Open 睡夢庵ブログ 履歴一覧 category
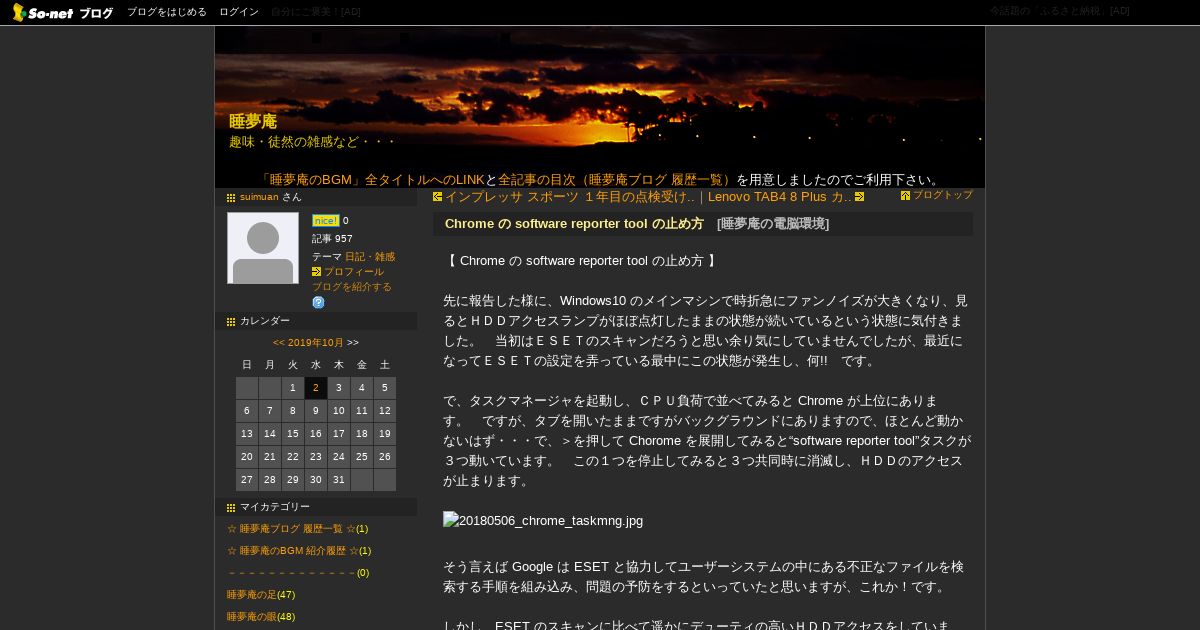Viewport: 1200px width, 630px height. [x=291, y=529]
